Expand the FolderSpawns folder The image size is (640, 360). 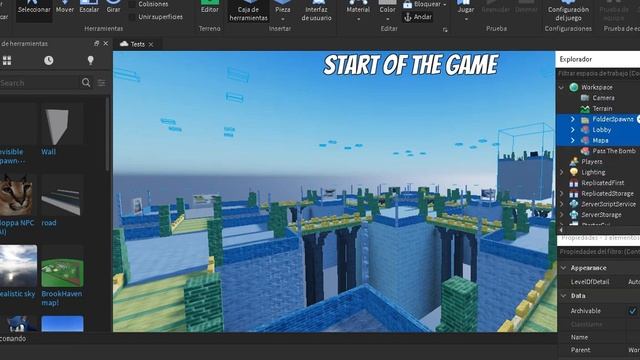[x=572, y=119]
